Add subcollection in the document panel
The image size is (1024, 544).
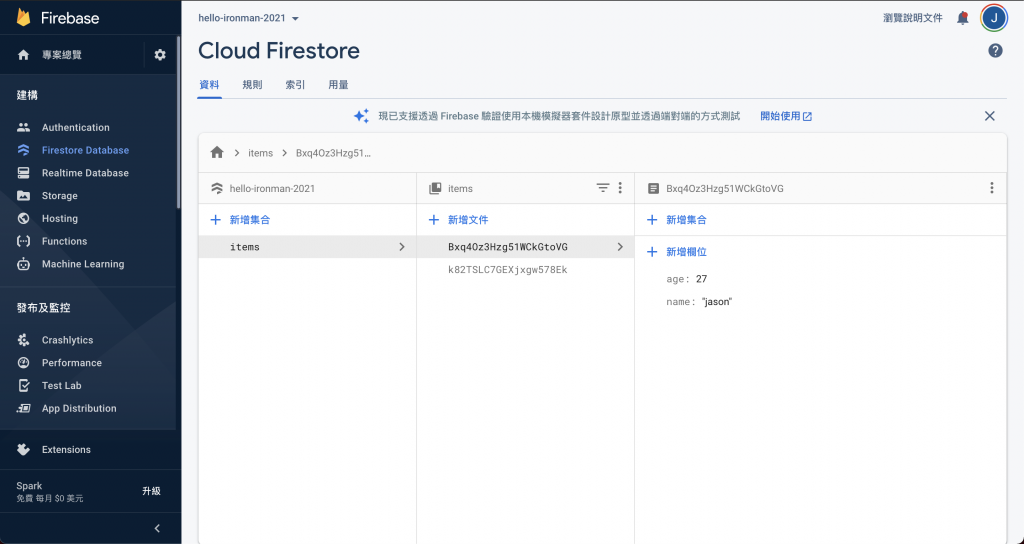coord(677,220)
